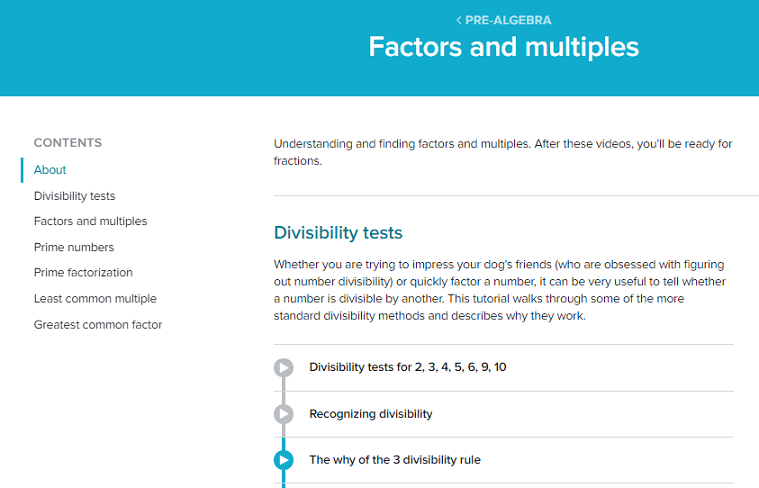
Task: Open the Greatest common factor section
Action: 98,324
